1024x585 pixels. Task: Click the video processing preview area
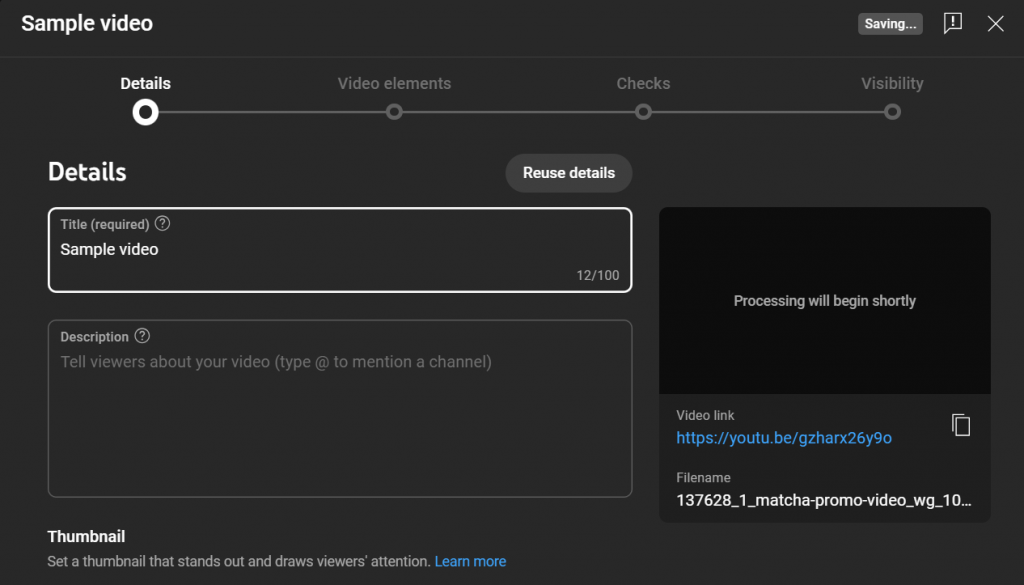point(824,300)
